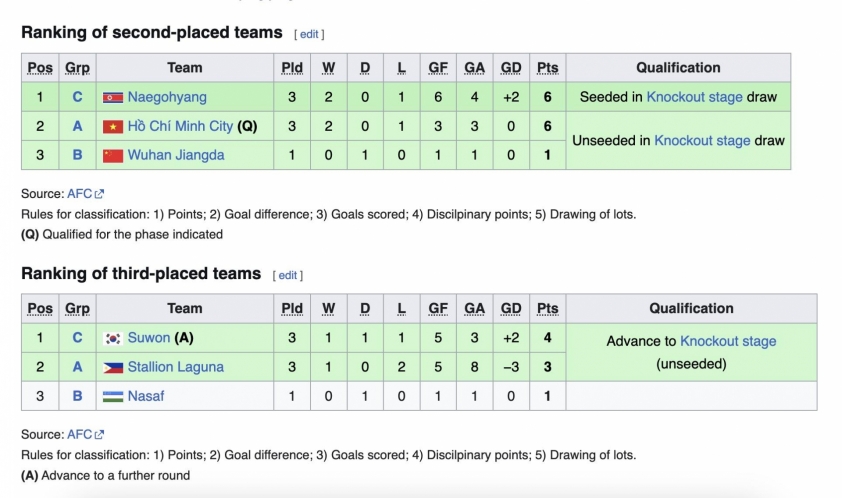Follow Knockout stage link in third-placed teams table
This screenshot has width=842, height=498.
(728, 341)
